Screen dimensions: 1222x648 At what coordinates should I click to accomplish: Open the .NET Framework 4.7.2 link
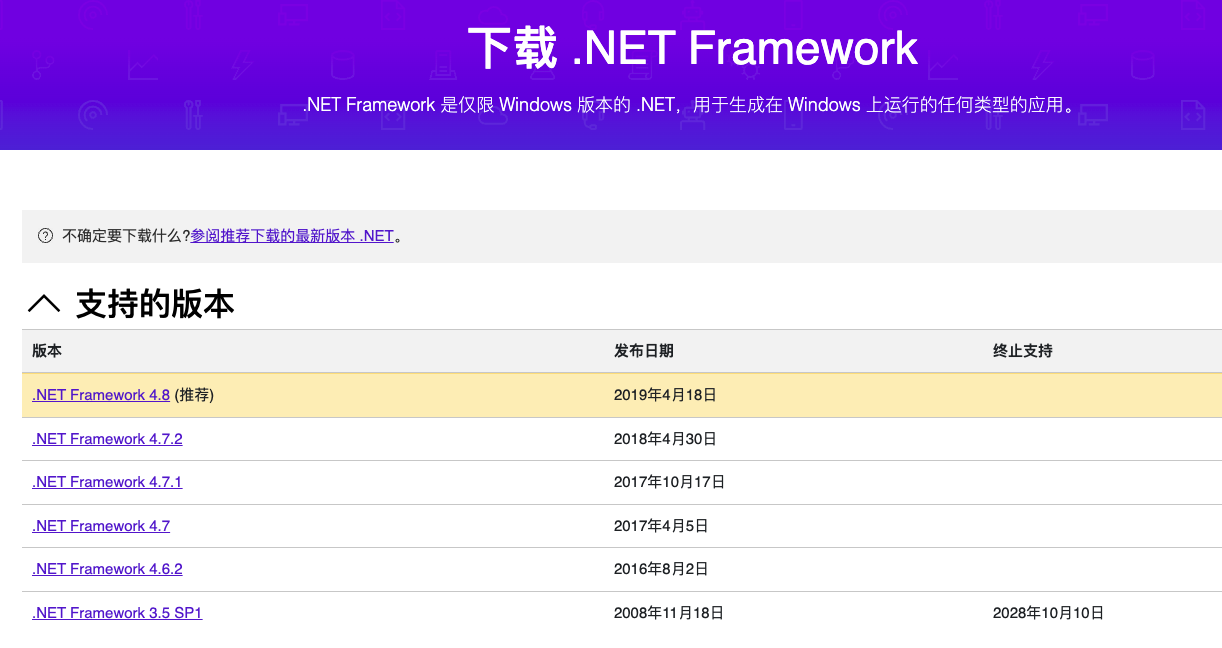point(107,439)
